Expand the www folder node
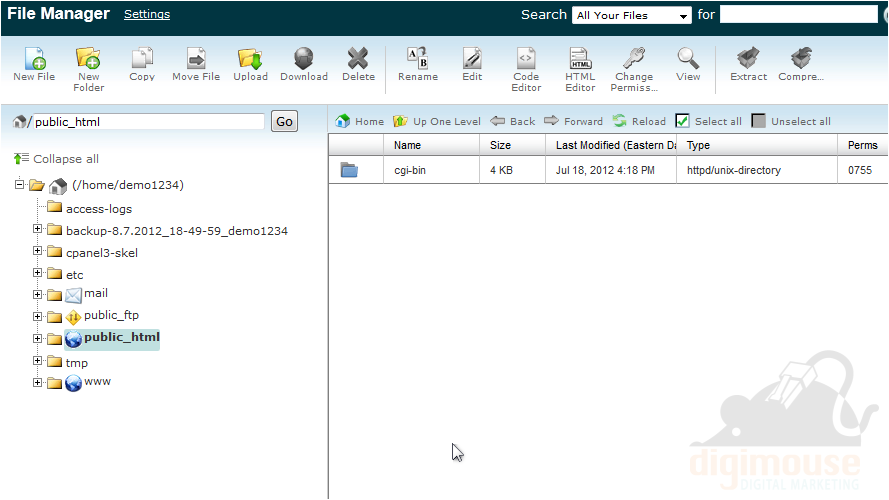 37,383
